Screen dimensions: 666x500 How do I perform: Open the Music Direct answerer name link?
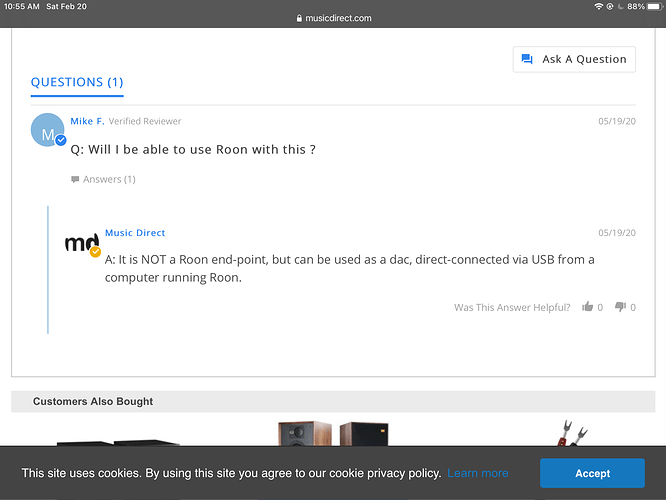point(135,233)
